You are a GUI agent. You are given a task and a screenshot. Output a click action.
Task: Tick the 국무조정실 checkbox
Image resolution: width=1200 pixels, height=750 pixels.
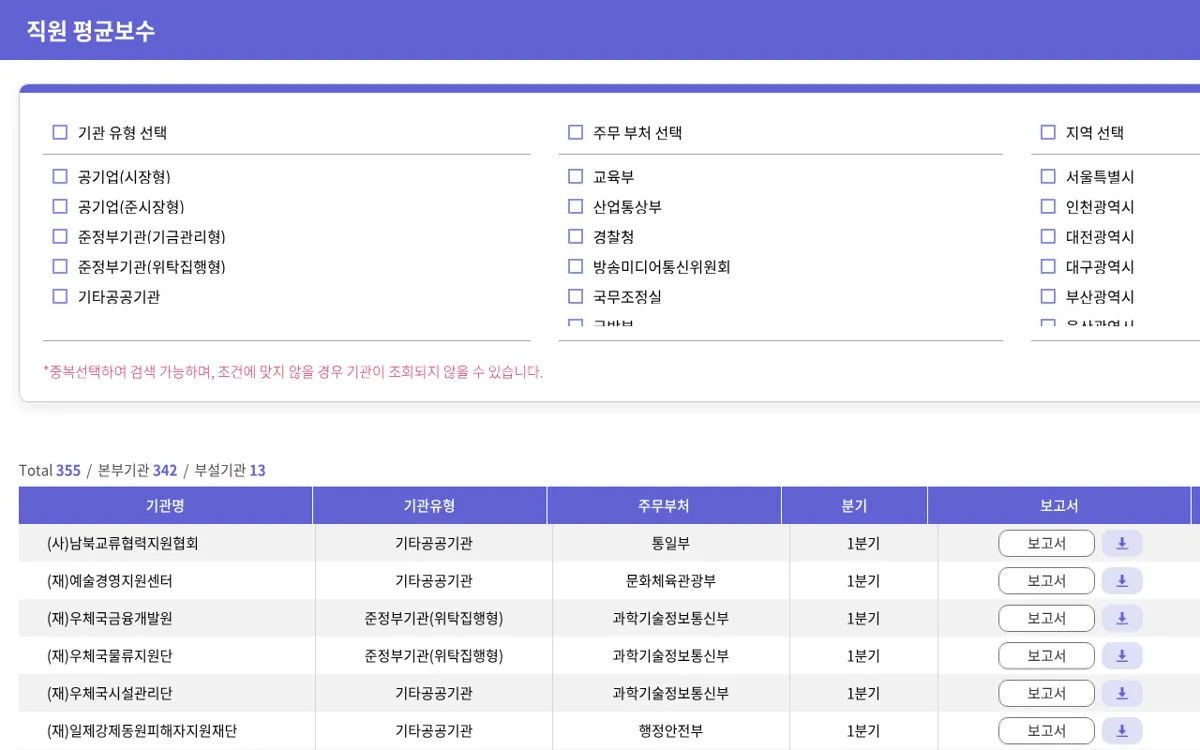tap(575, 297)
